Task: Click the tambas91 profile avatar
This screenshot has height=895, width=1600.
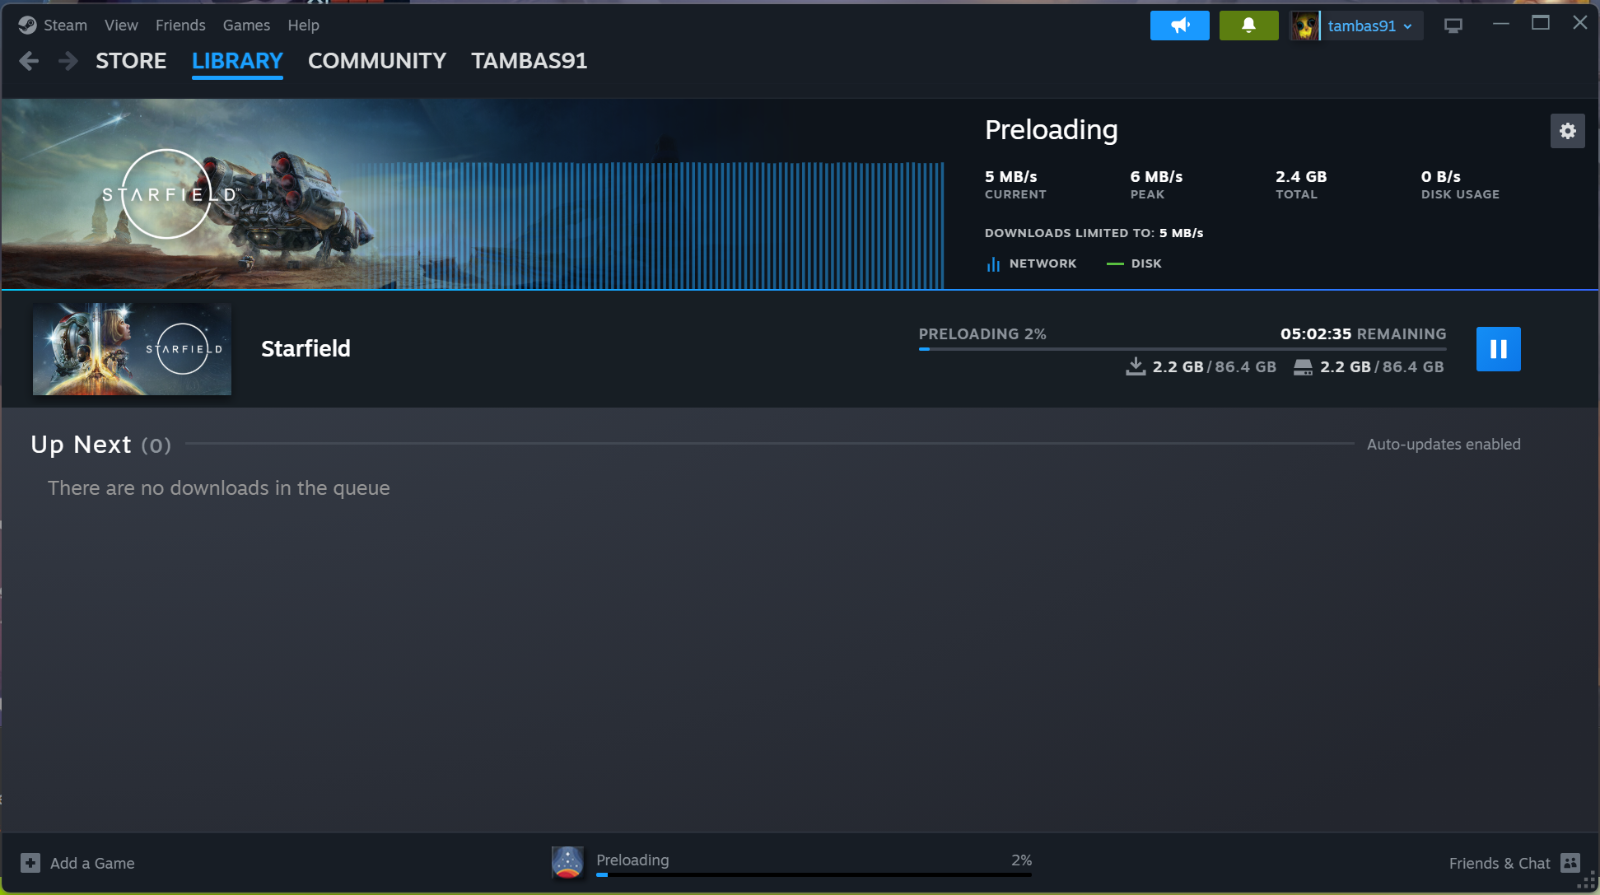Action: pos(1304,26)
